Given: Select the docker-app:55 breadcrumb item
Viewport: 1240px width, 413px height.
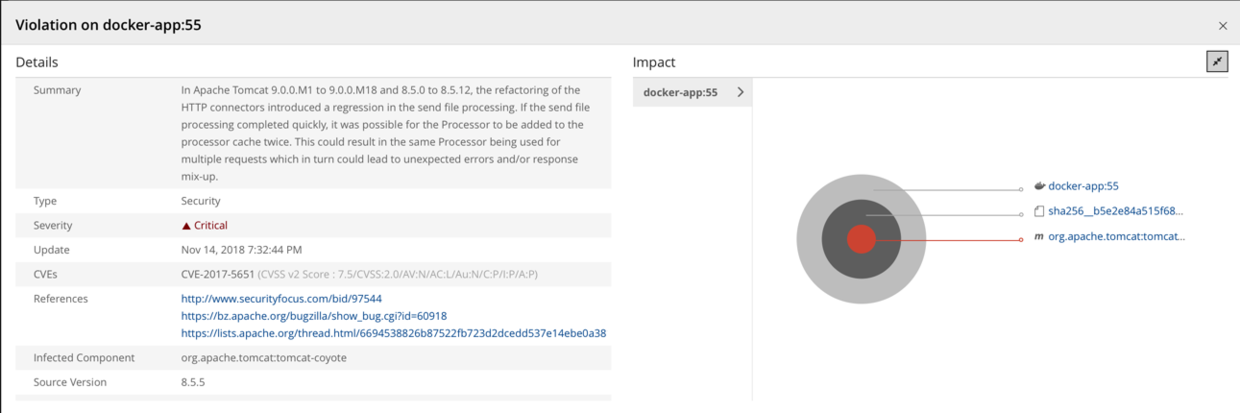Looking at the screenshot, I should [680, 92].
